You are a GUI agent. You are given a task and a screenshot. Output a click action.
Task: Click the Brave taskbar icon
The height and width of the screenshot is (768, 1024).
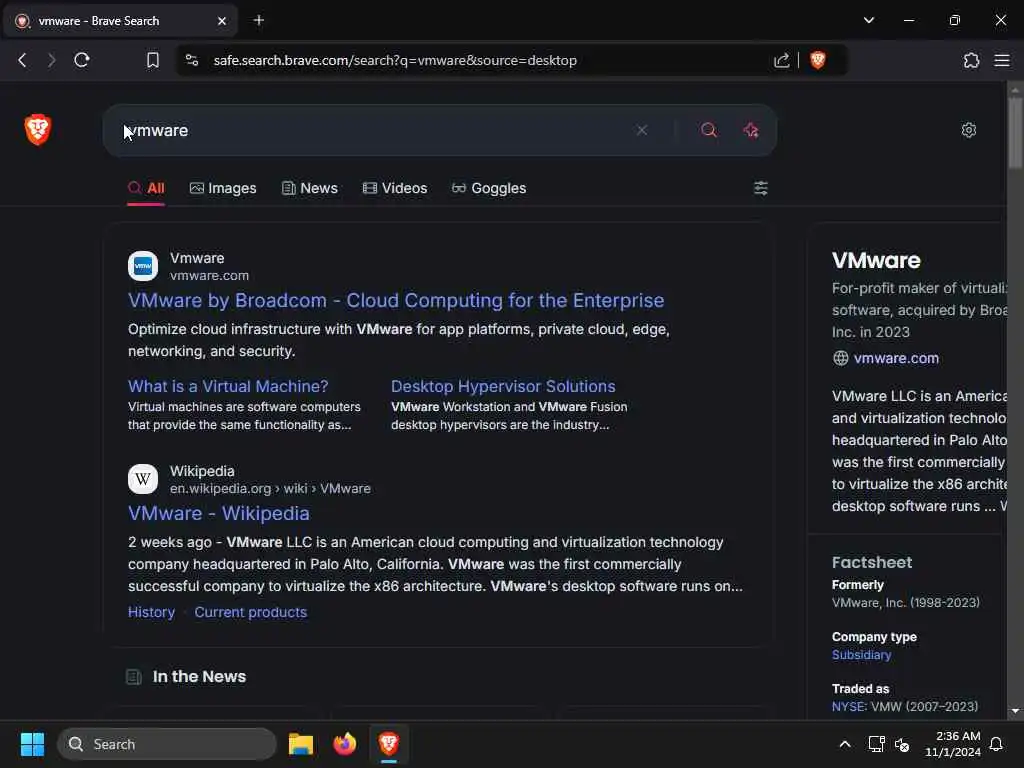[x=389, y=744]
